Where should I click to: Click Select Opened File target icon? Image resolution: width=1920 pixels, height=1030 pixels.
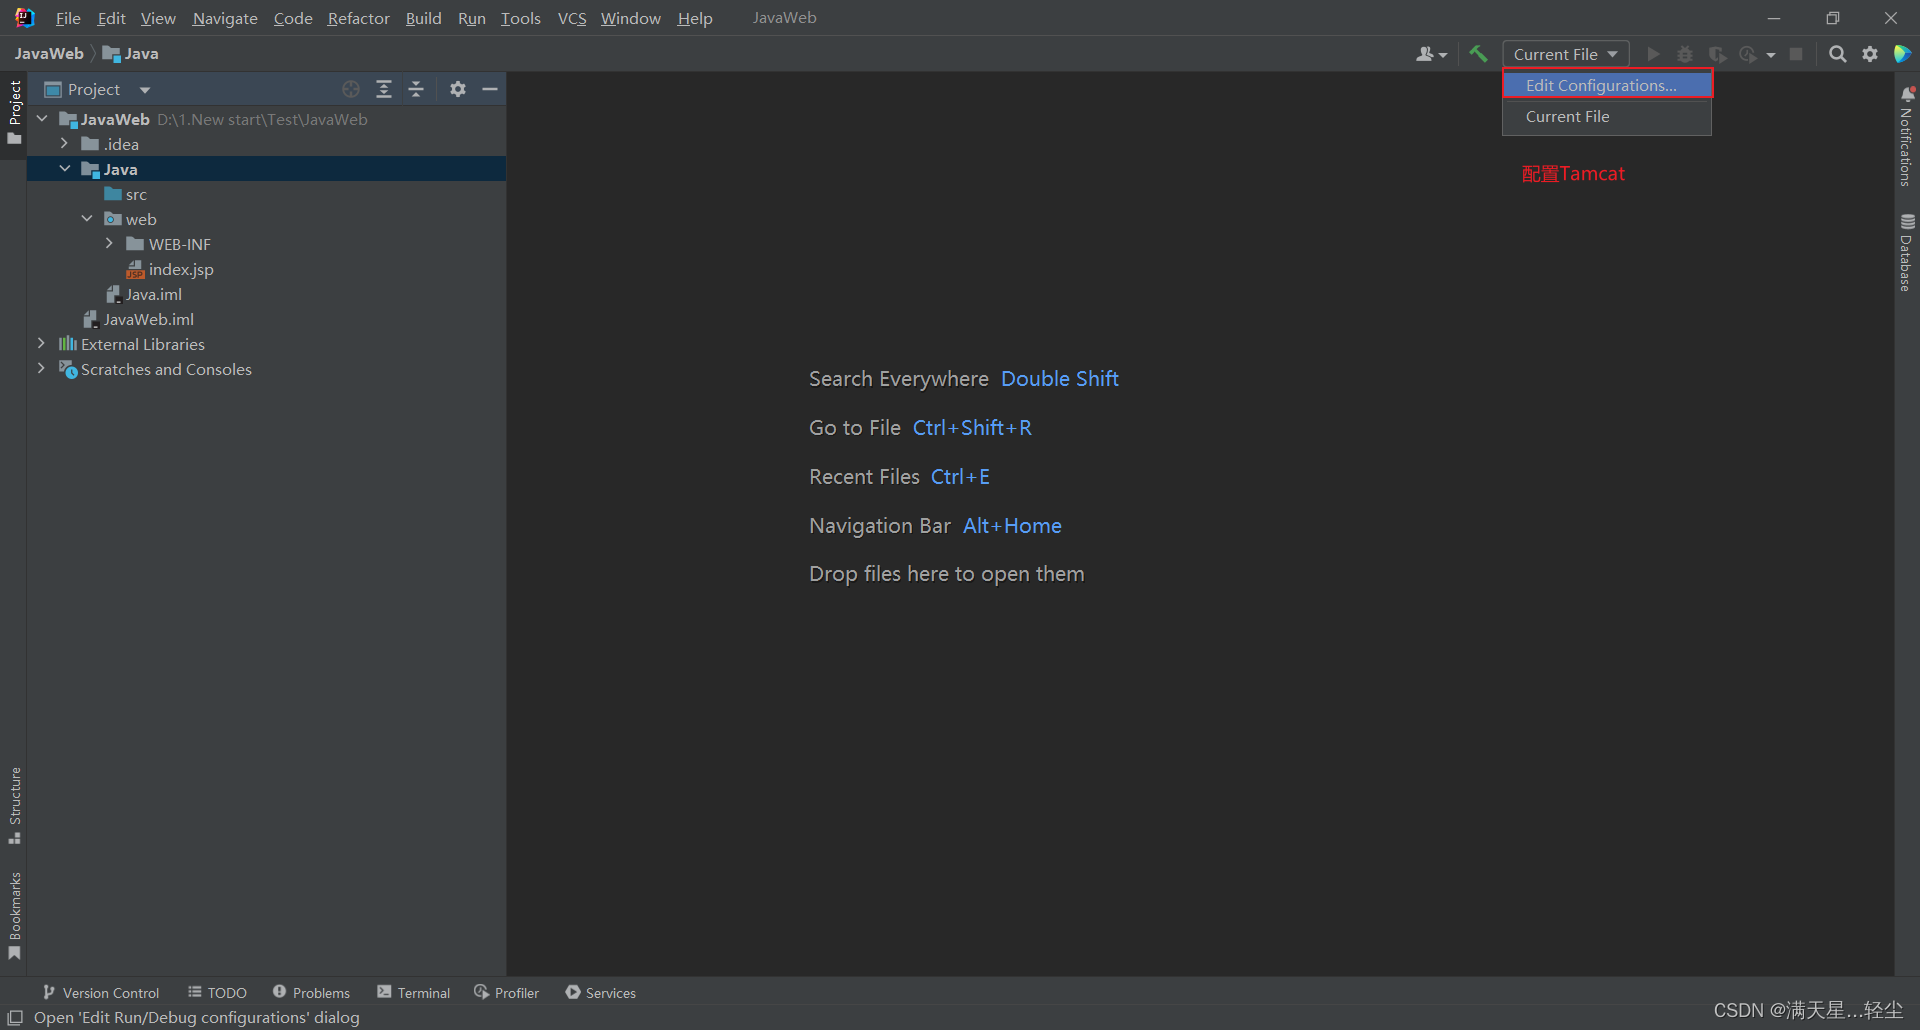tap(351, 89)
